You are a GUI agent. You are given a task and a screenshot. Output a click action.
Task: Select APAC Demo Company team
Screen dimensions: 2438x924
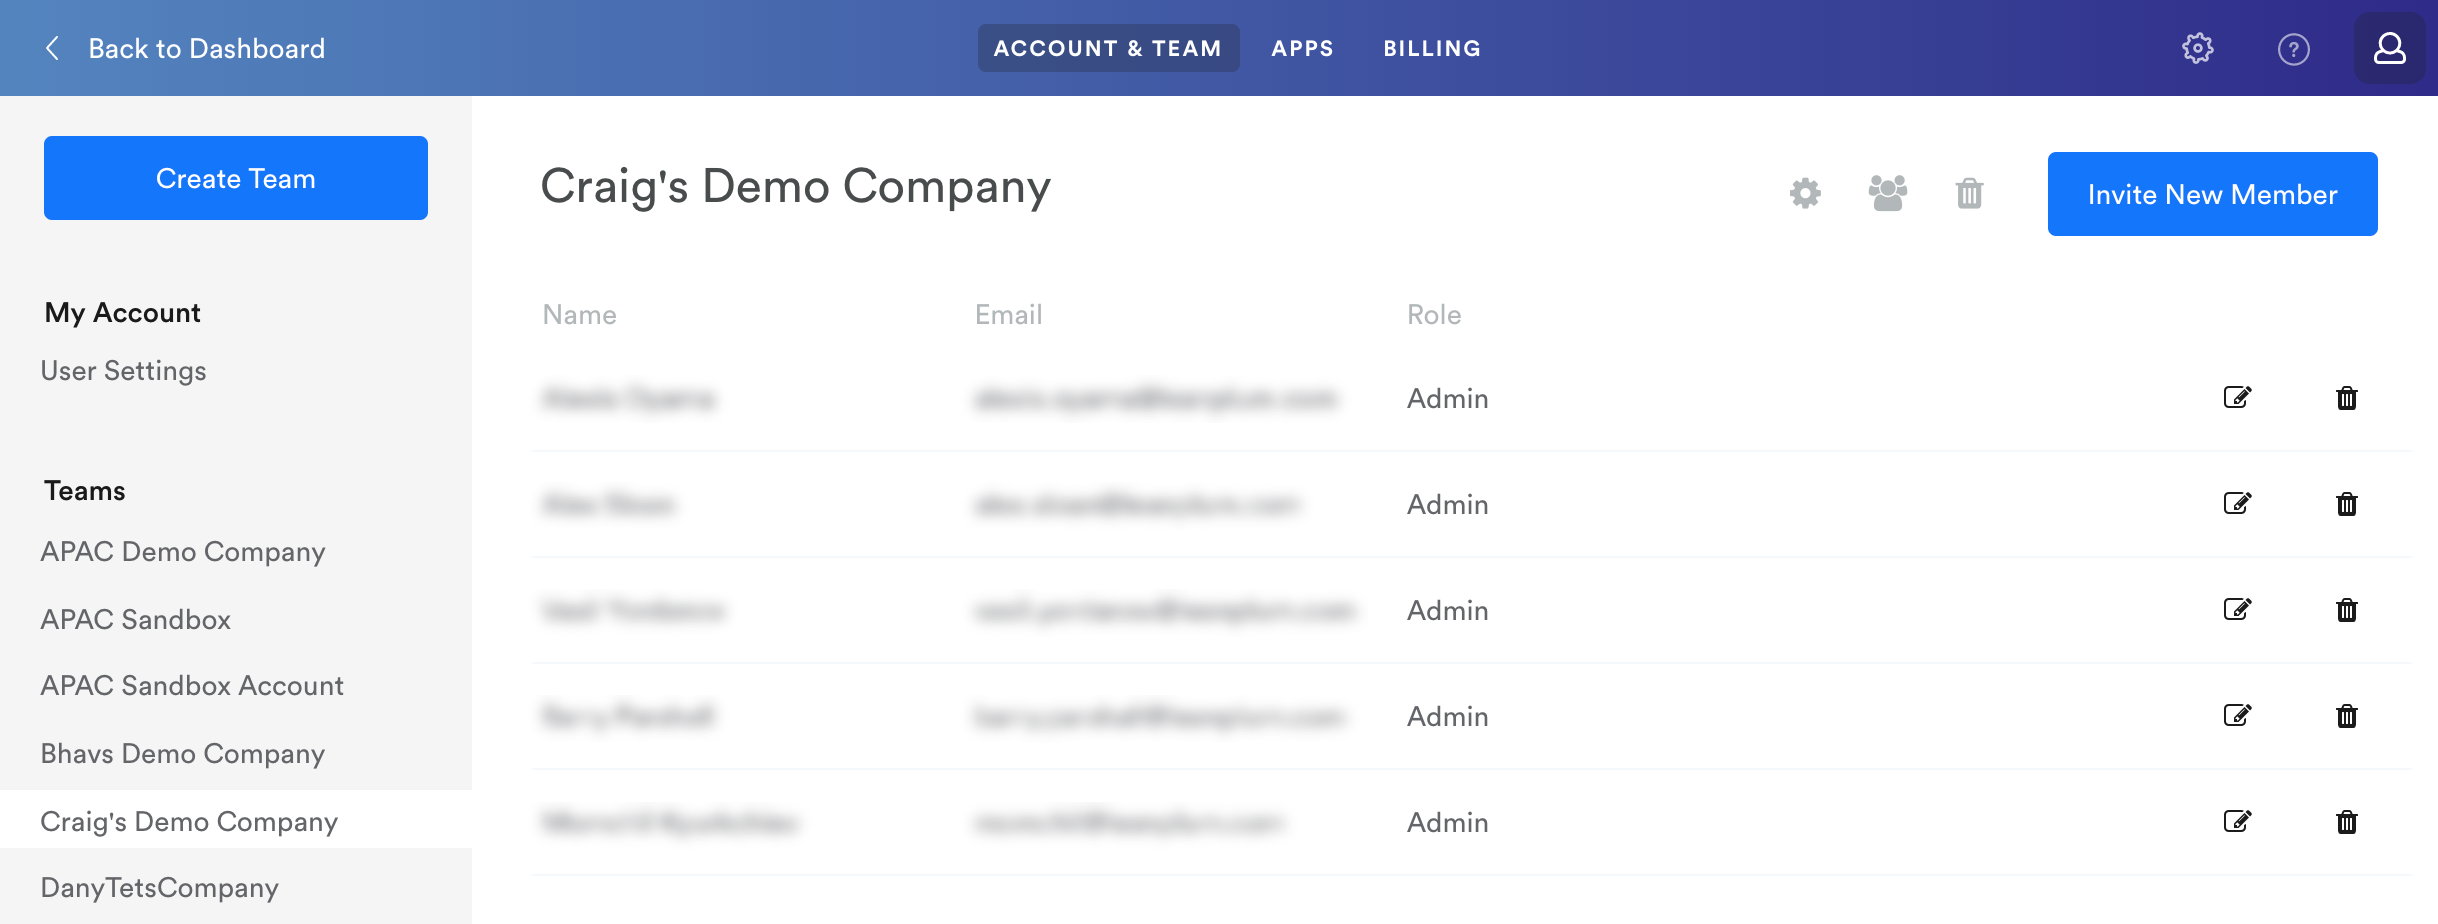183,552
